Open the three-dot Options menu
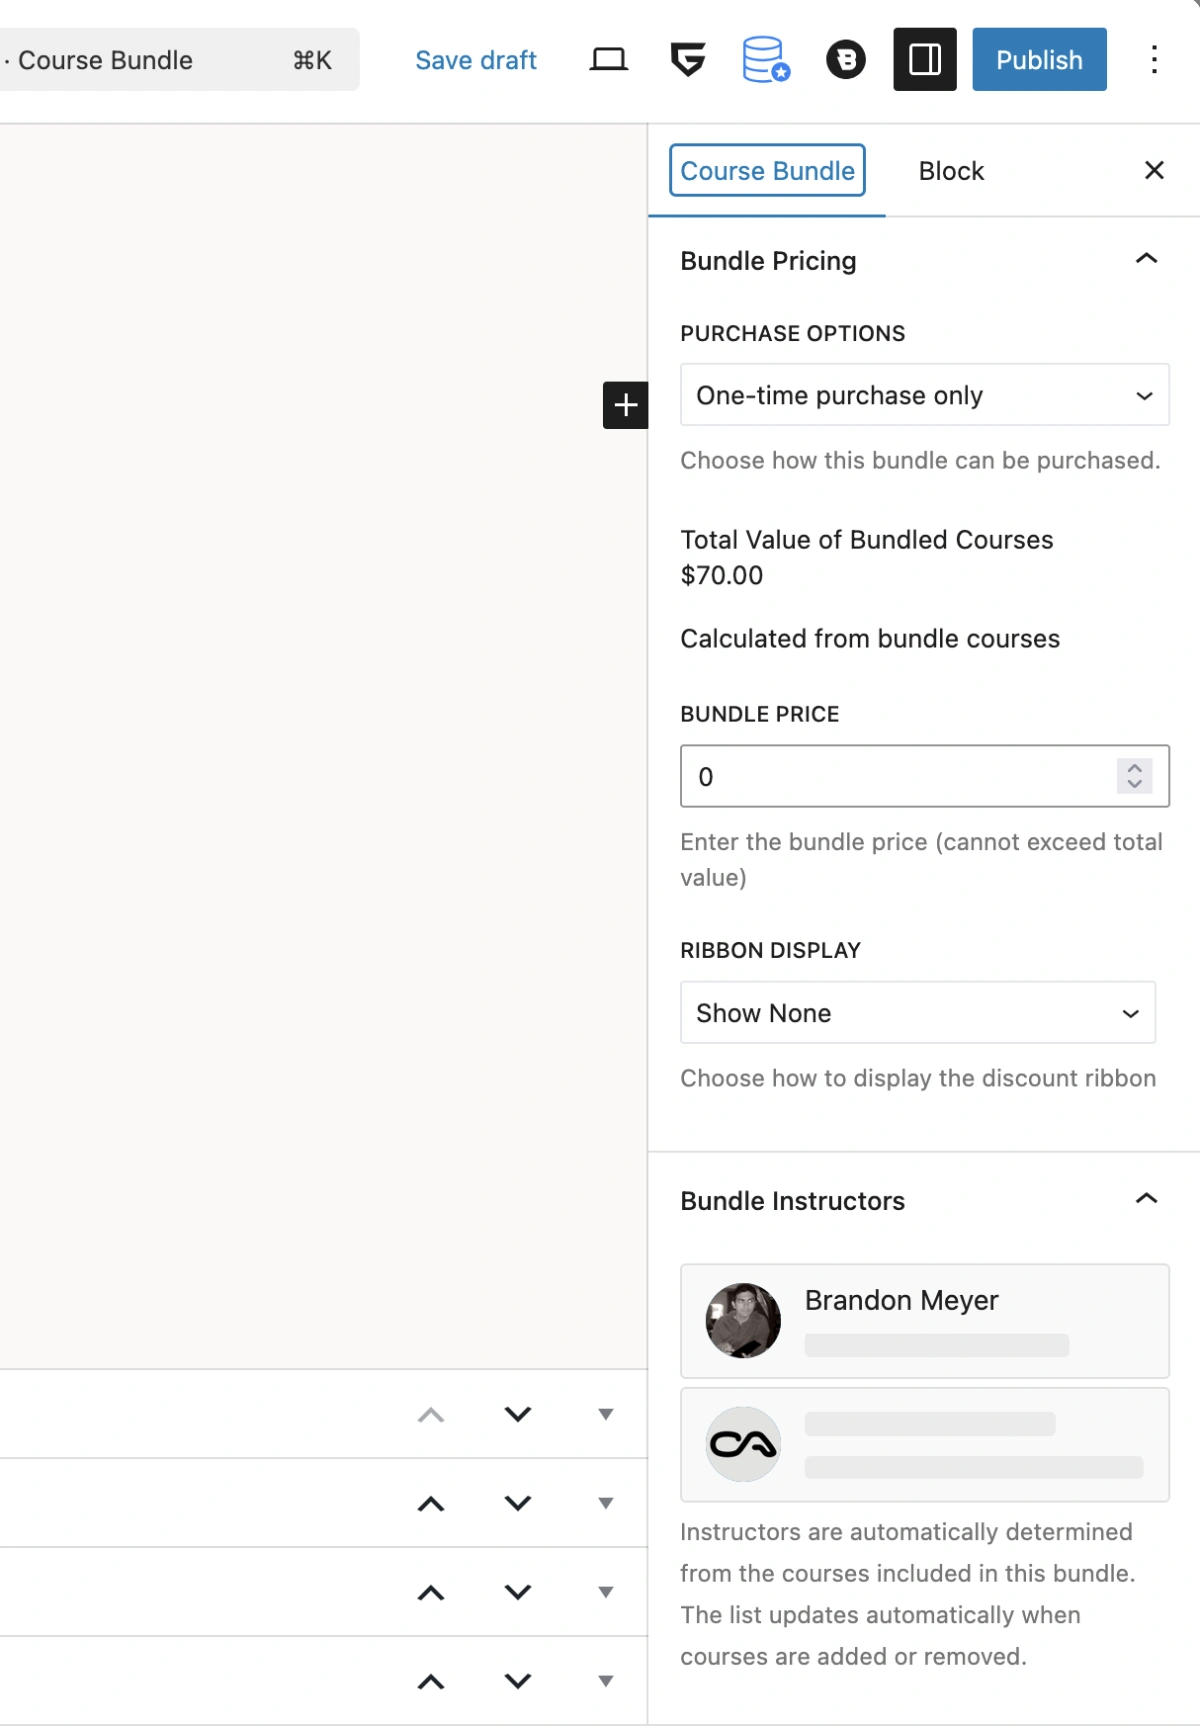1200x1726 pixels. pos(1154,60)
